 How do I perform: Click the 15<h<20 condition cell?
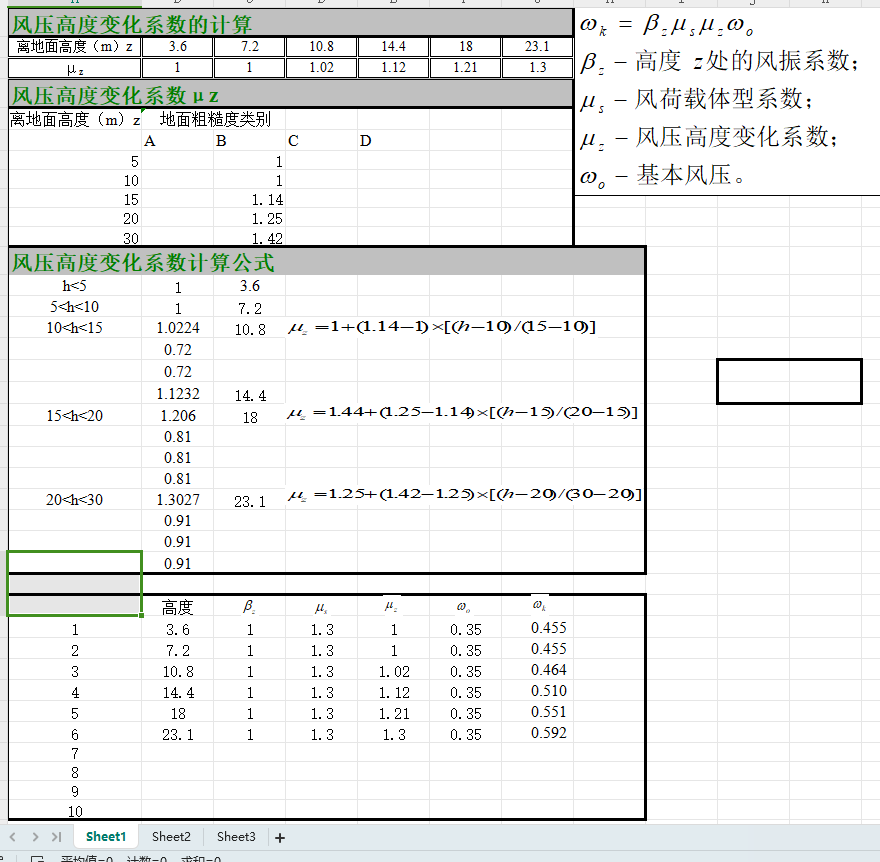click(75, 416)
